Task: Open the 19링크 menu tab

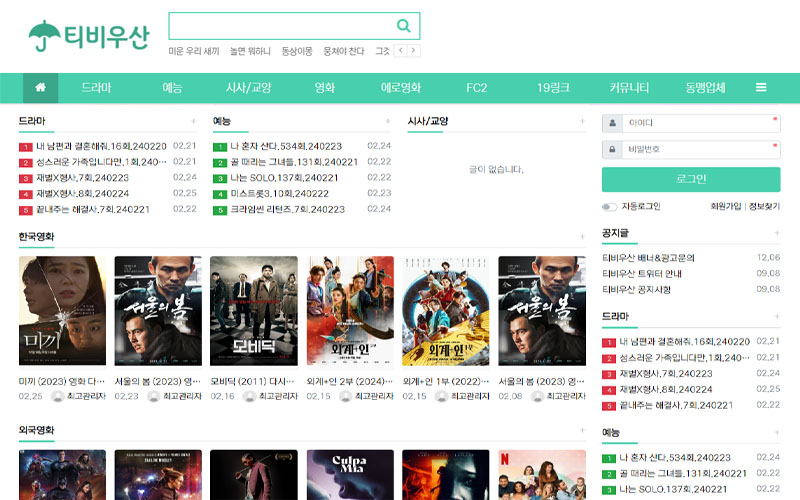Action: (x=553, y=87)
